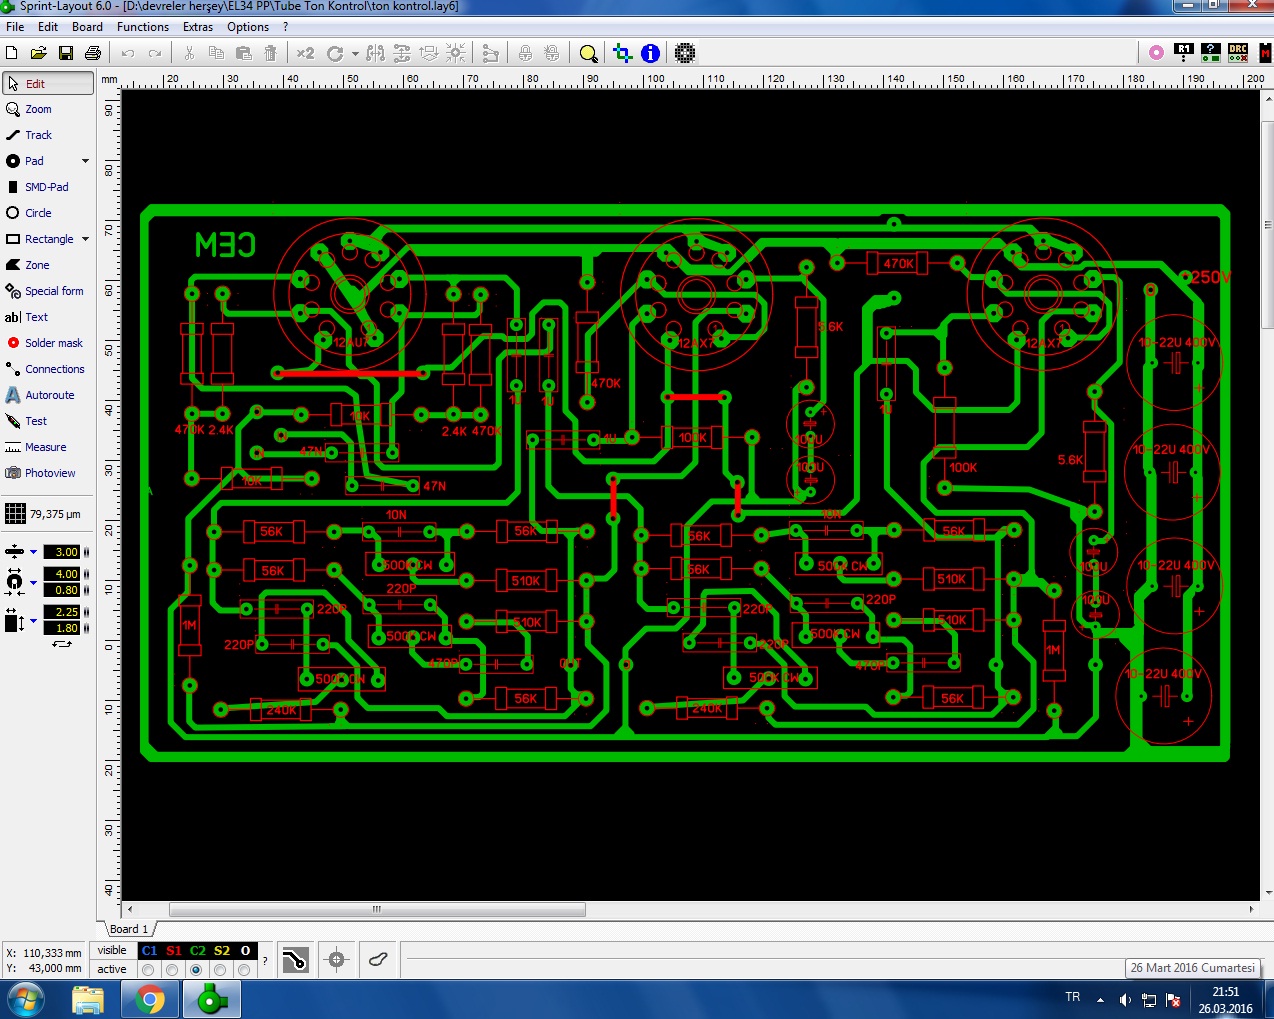1274x1019 pixels.
Task: Switch to the Board 1 tab
Action: 128,929
